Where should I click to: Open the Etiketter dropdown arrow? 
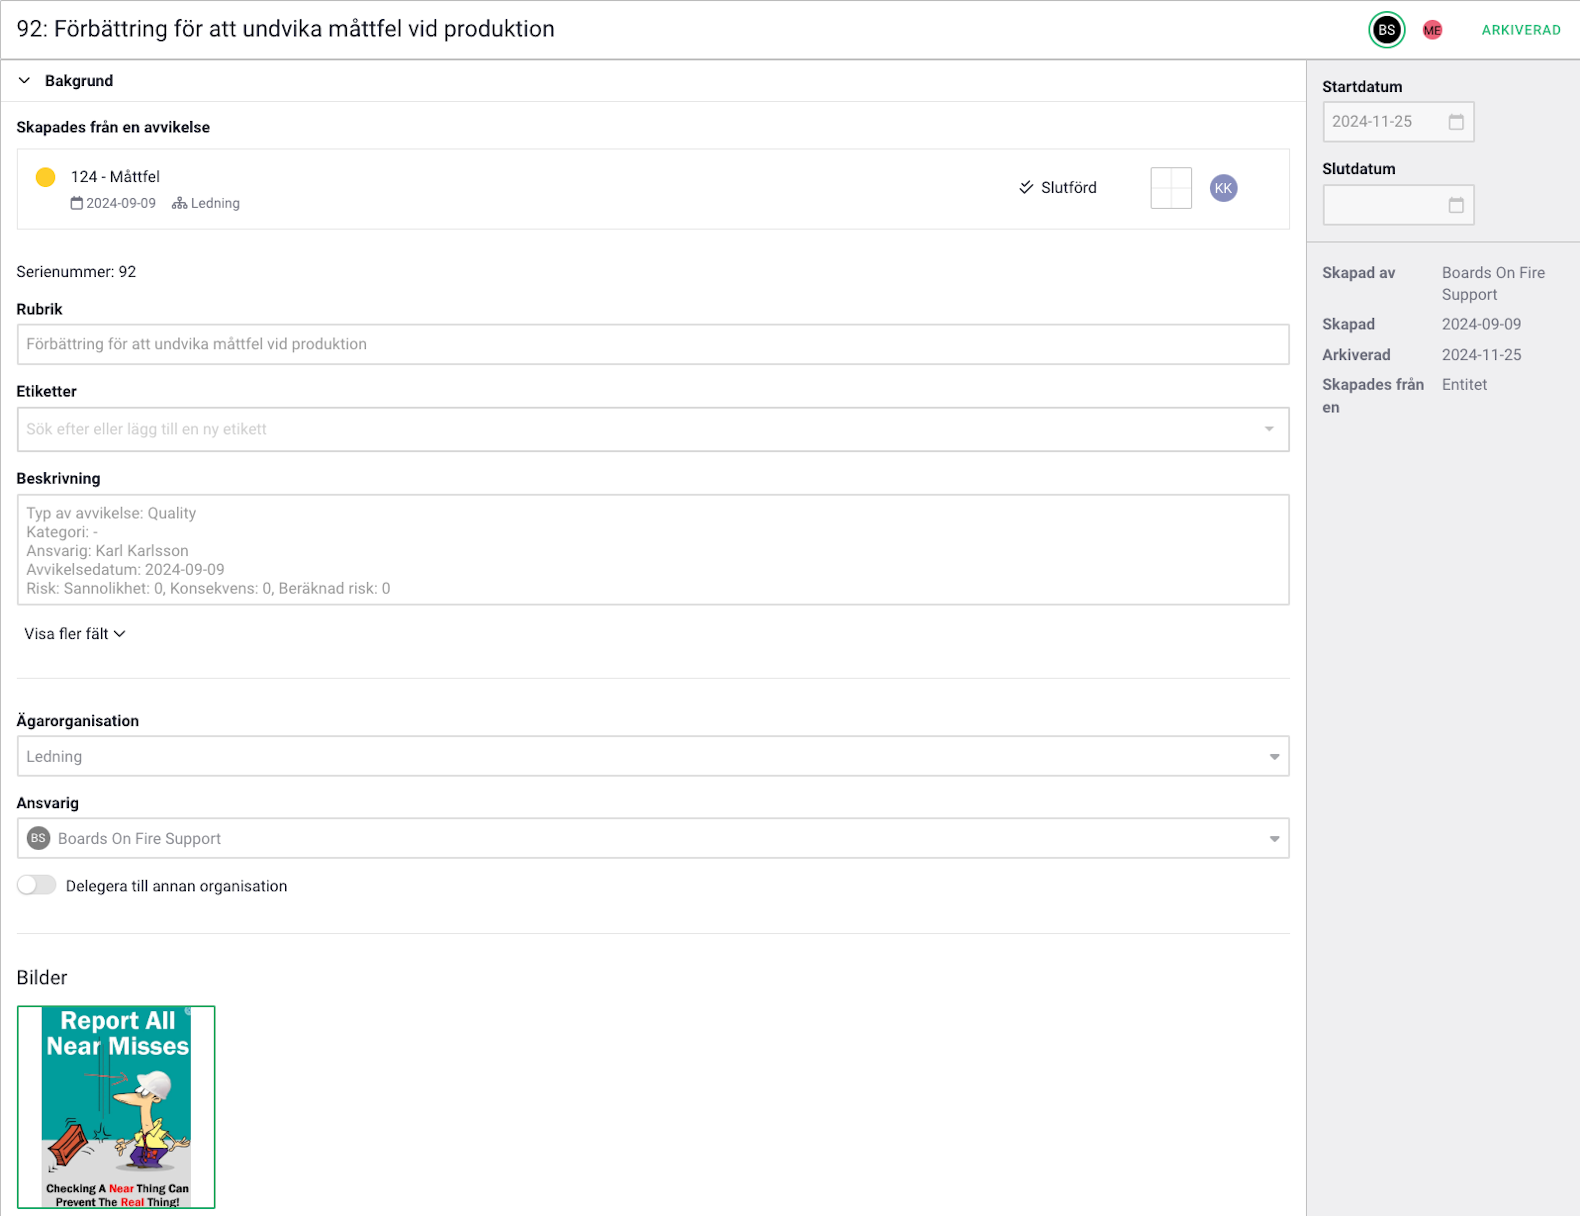(x=1269, y=429)
